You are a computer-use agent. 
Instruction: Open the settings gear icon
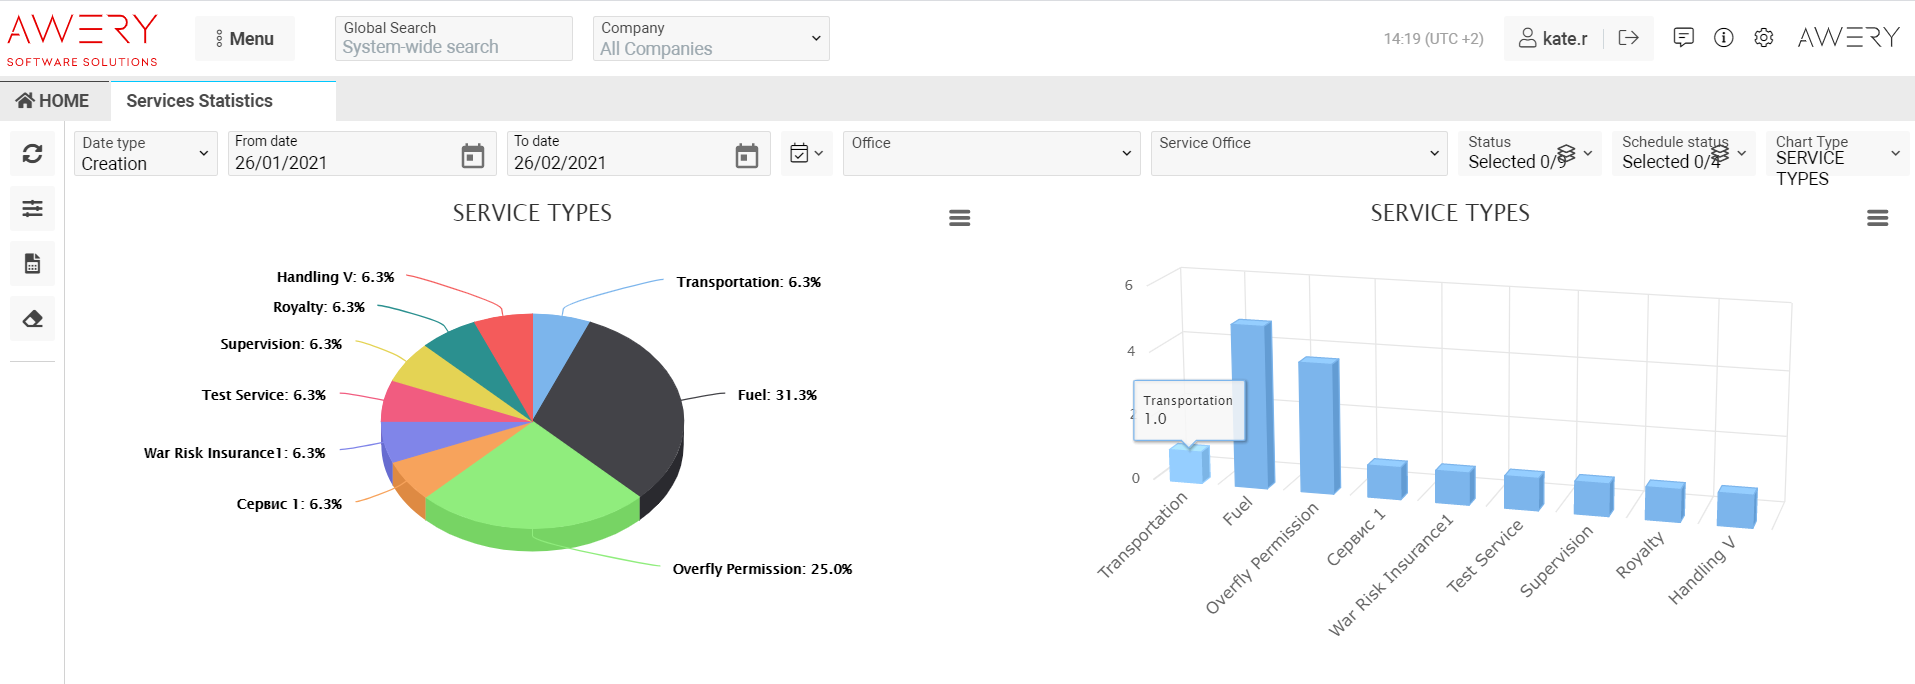(1764, 38)
